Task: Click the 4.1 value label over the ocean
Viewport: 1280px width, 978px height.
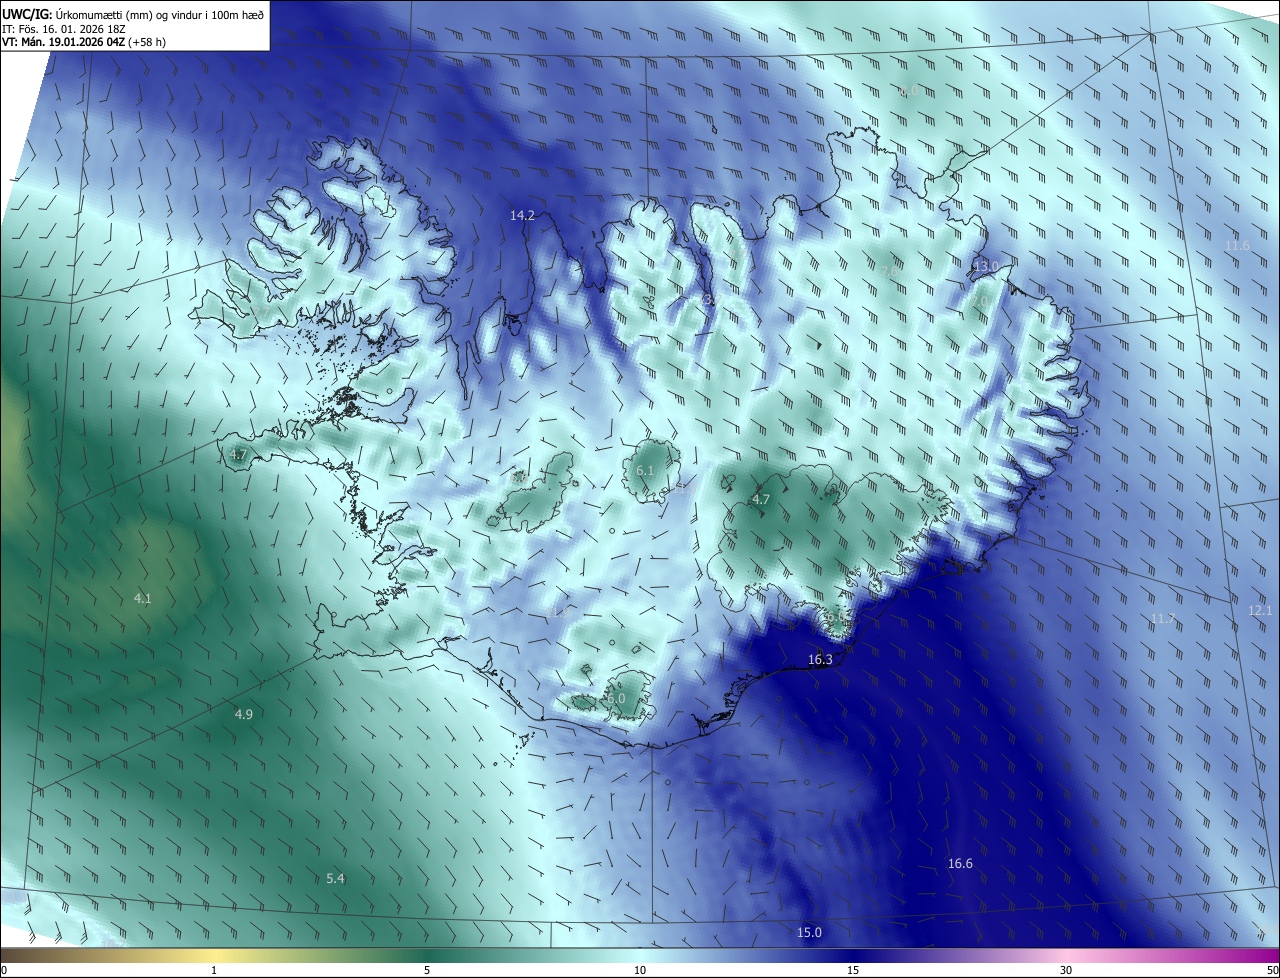Action: [143, 598]
